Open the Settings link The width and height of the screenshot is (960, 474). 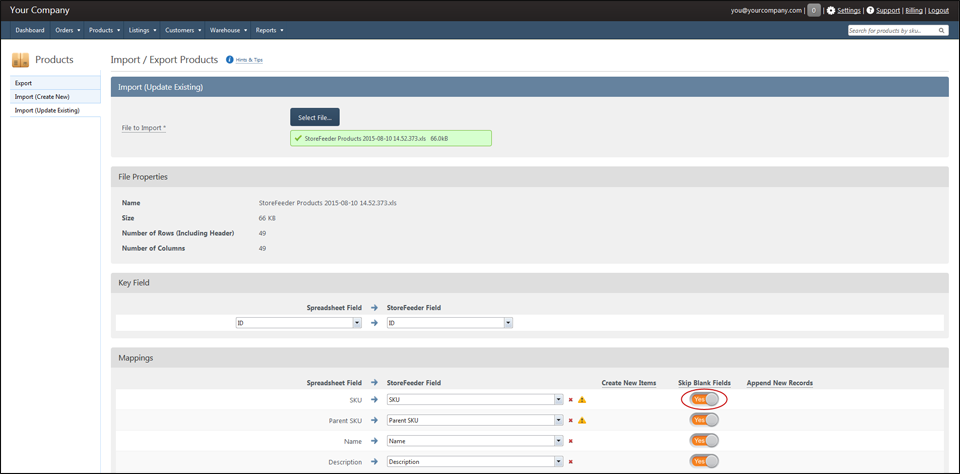tap(849, 10)
